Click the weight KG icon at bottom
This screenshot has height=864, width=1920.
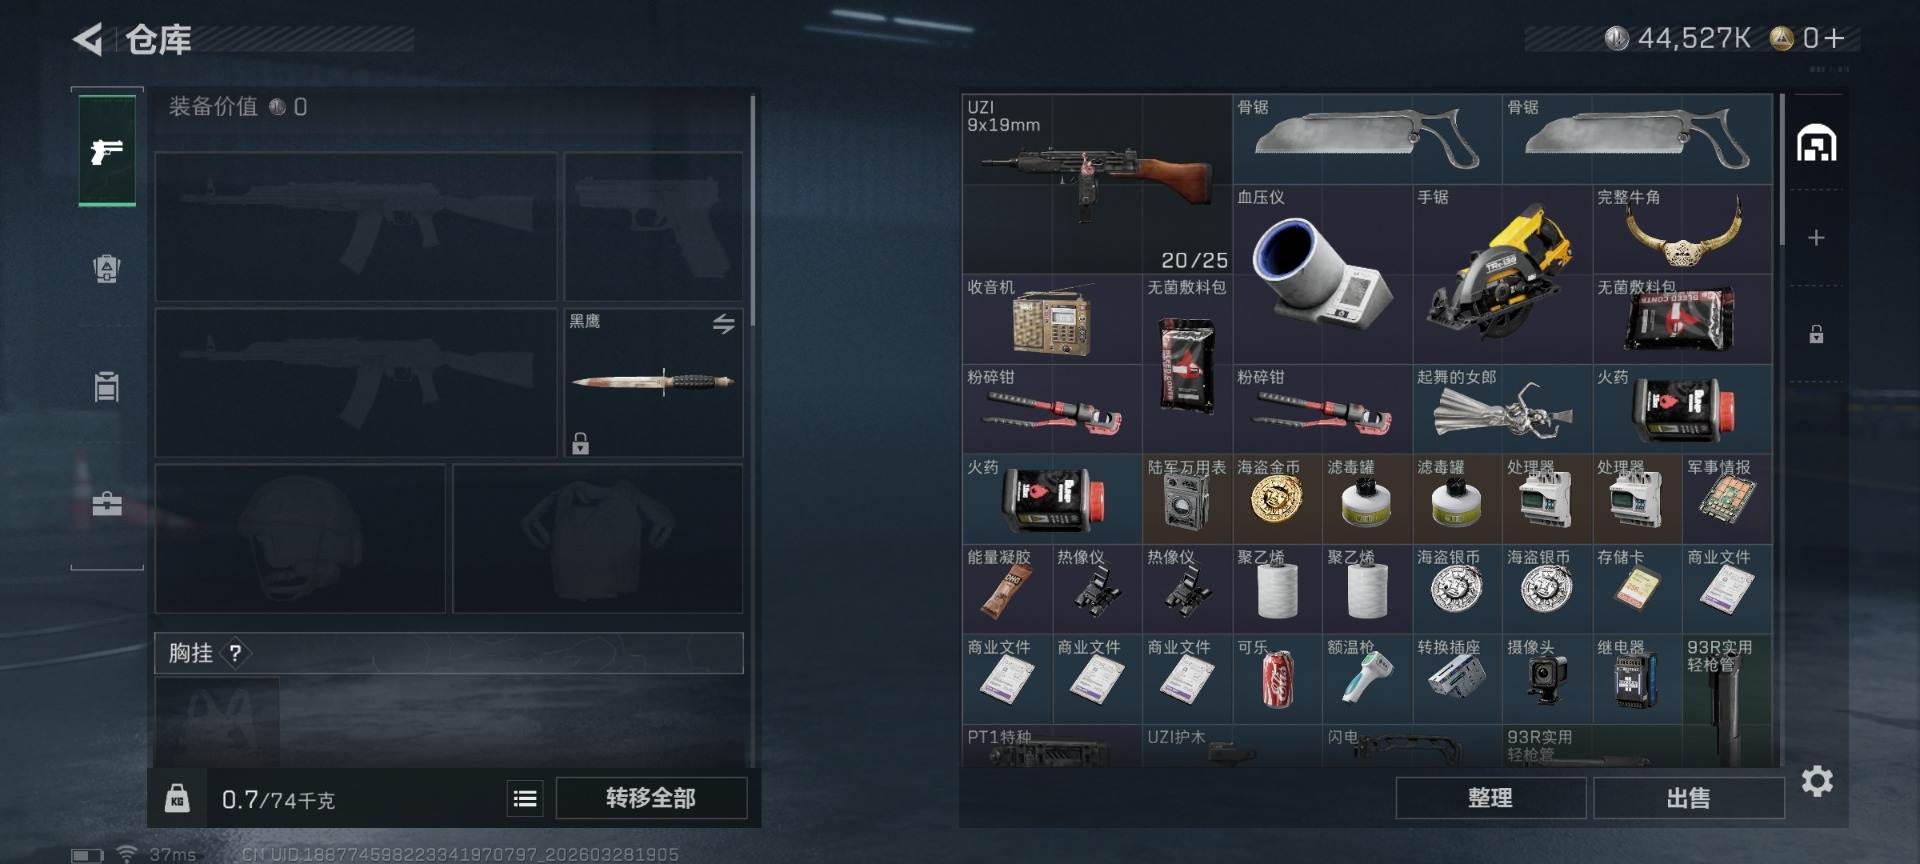(177, 798)
